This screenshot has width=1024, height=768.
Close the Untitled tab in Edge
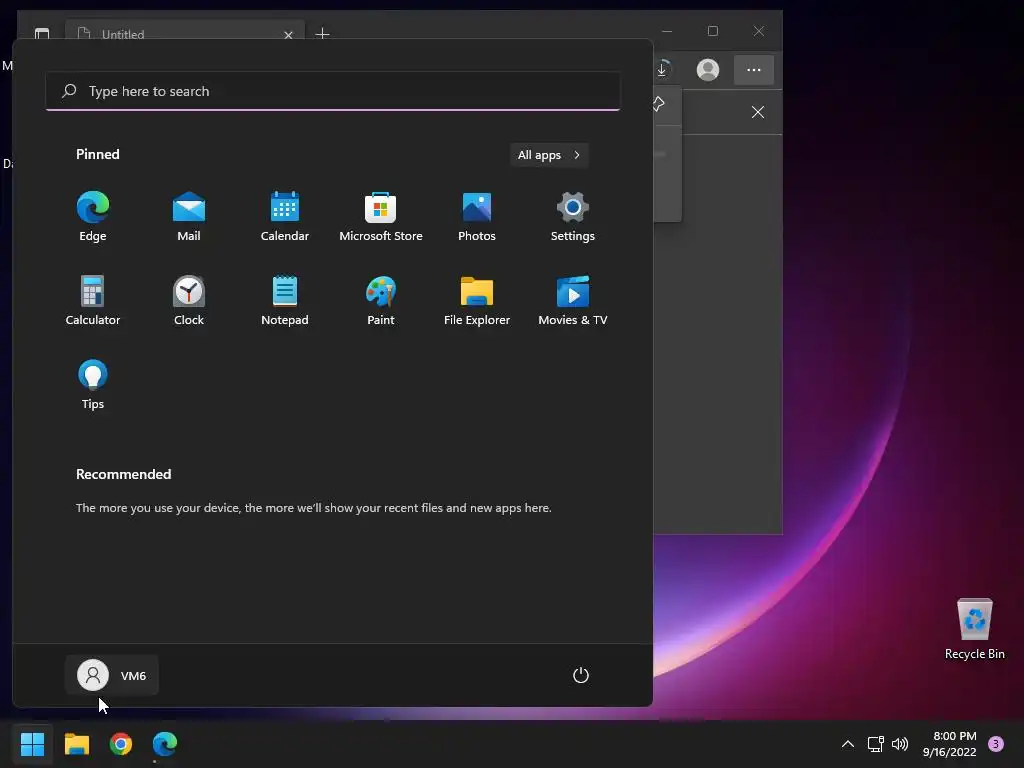tap(288, 35)
